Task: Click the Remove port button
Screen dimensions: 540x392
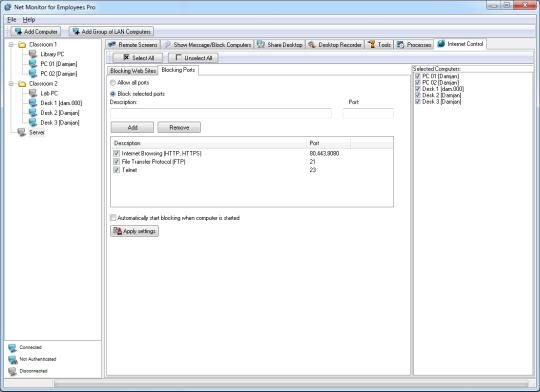Action: [x=179, y=127]
